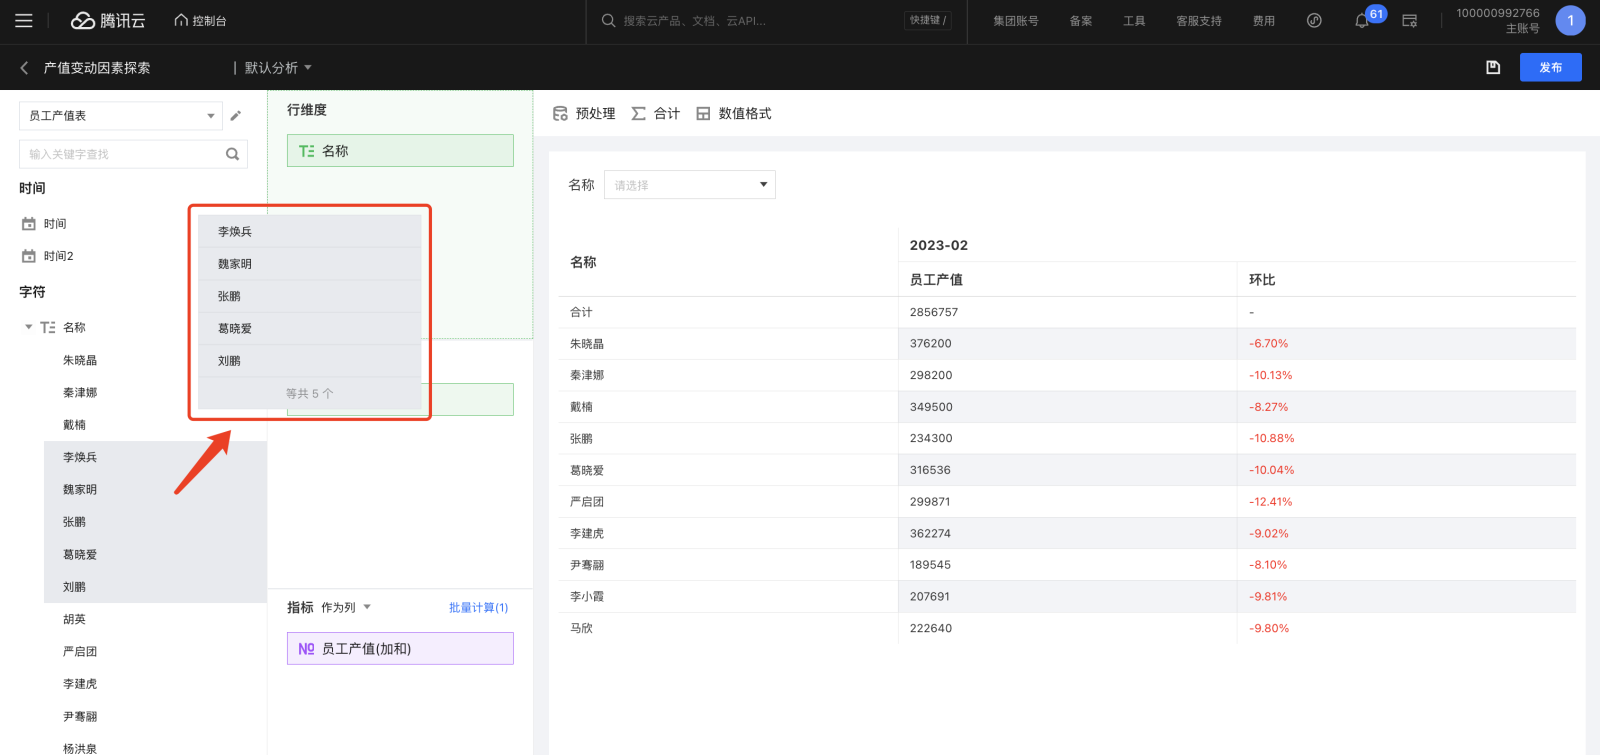1600x755 pixels.
Task: Collapse the 名称 field tree
Action: click(29, 327)
